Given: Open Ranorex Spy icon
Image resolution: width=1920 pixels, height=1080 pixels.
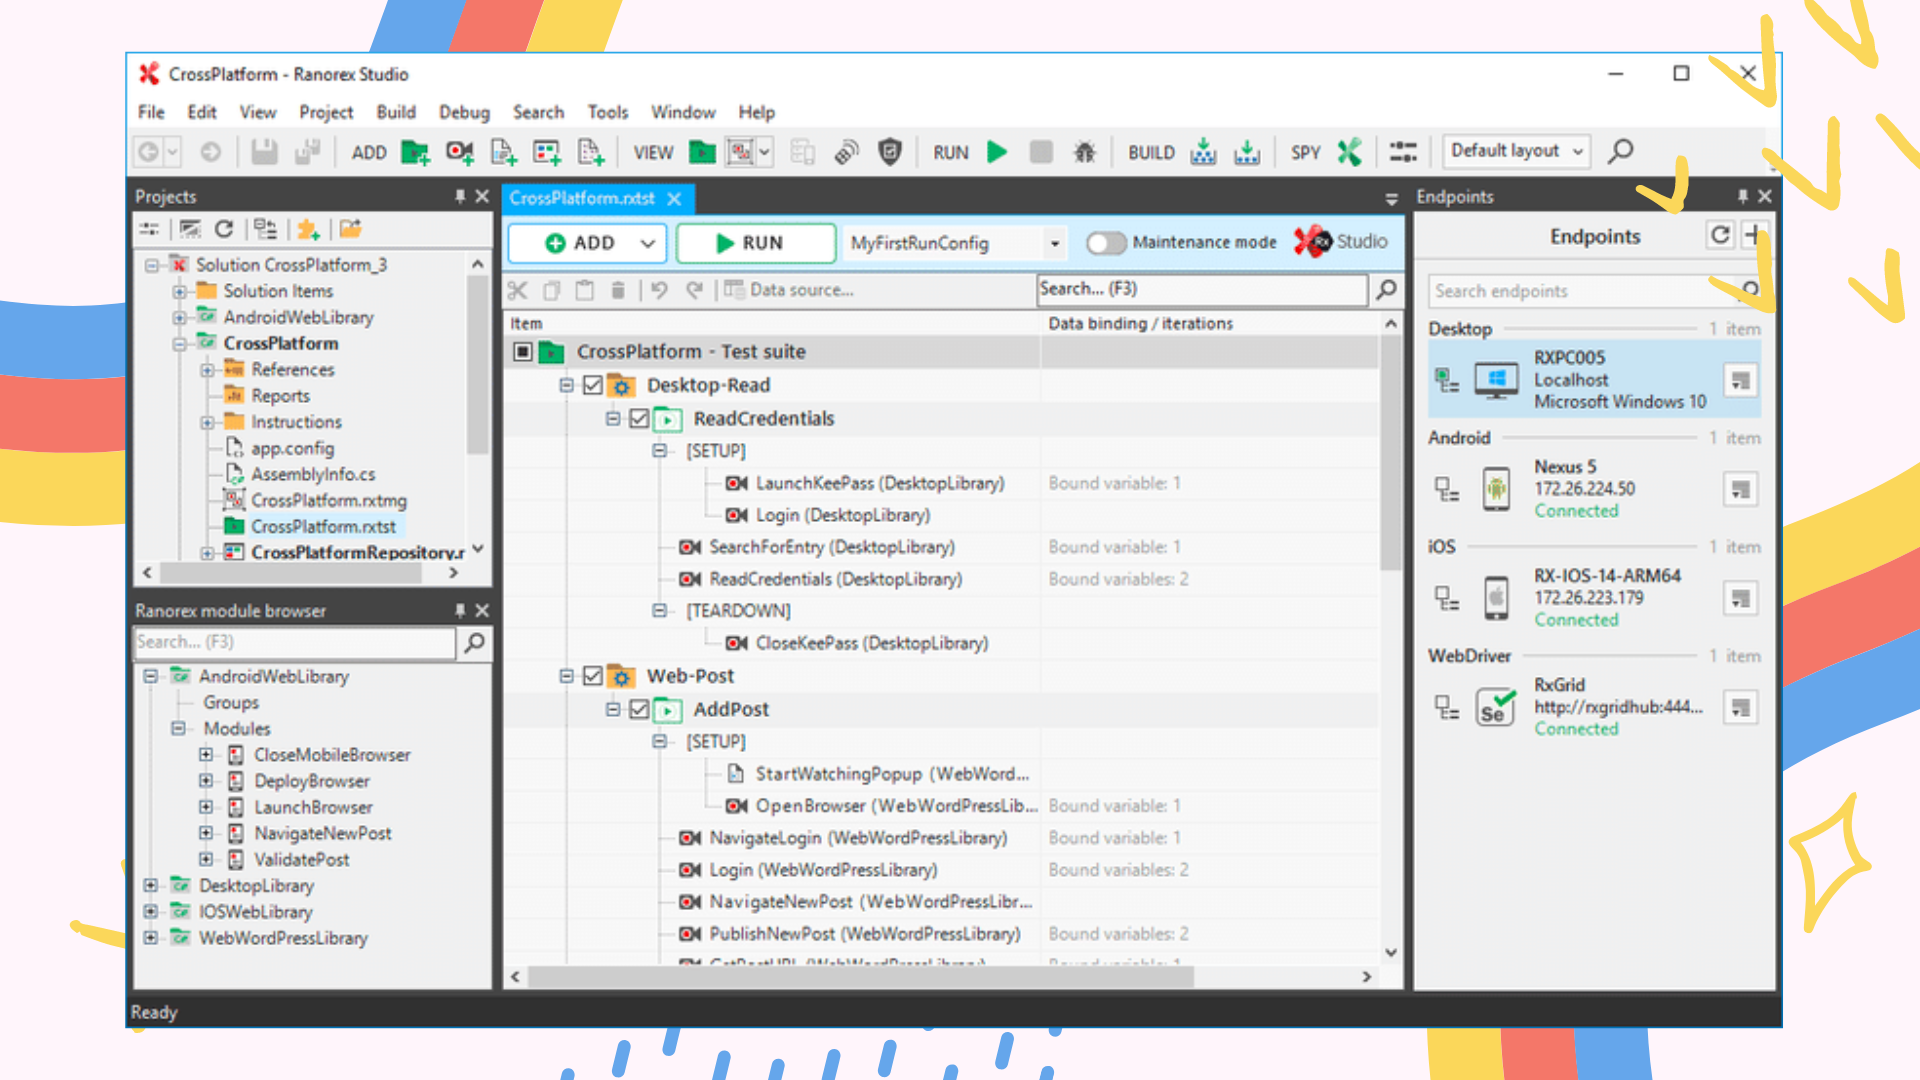Looking at the screenshot, I should click(1349, 152).
